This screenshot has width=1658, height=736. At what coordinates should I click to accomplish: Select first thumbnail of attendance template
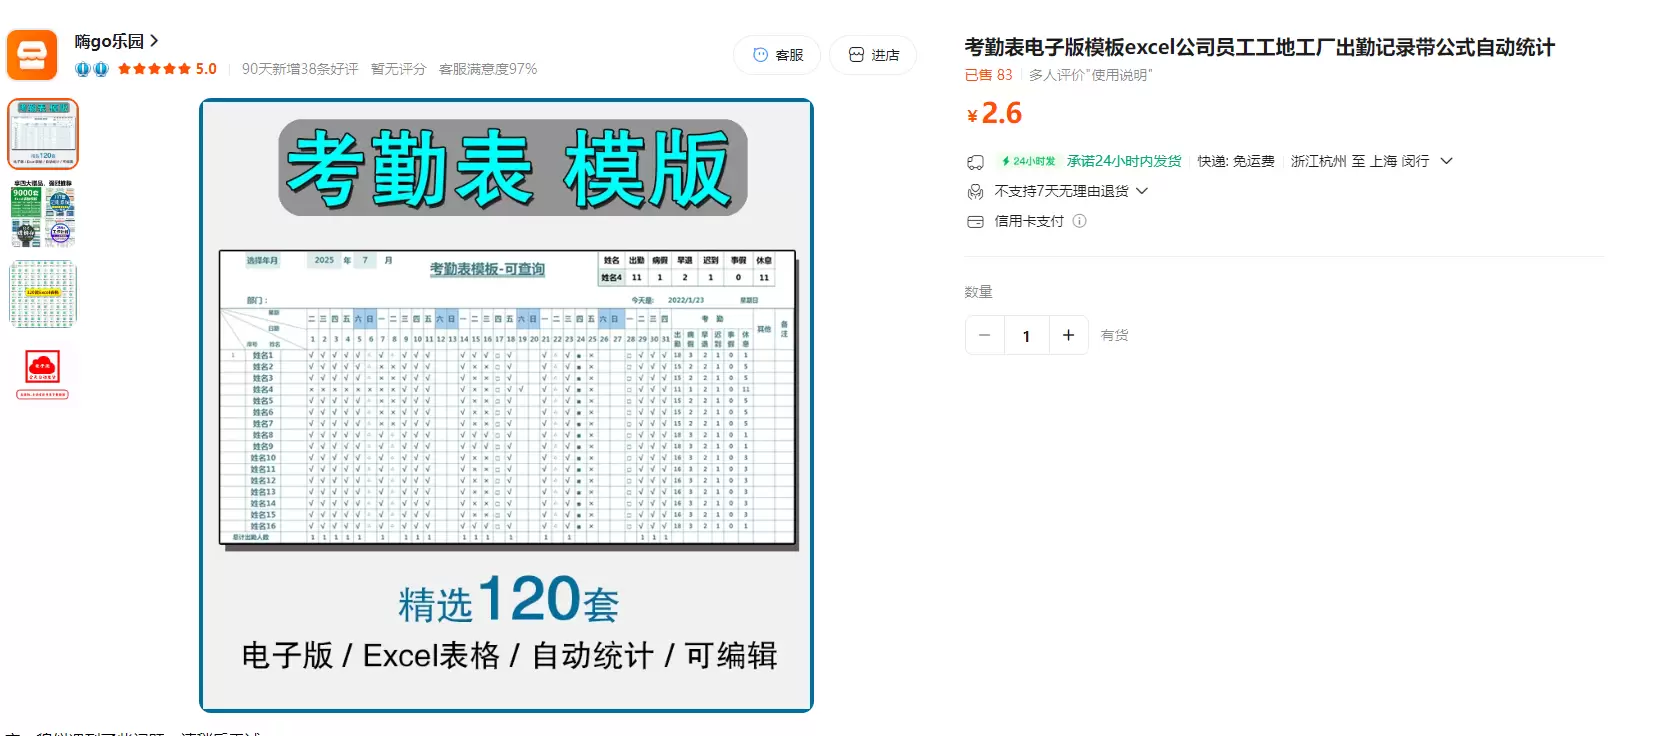click(43, 133)
